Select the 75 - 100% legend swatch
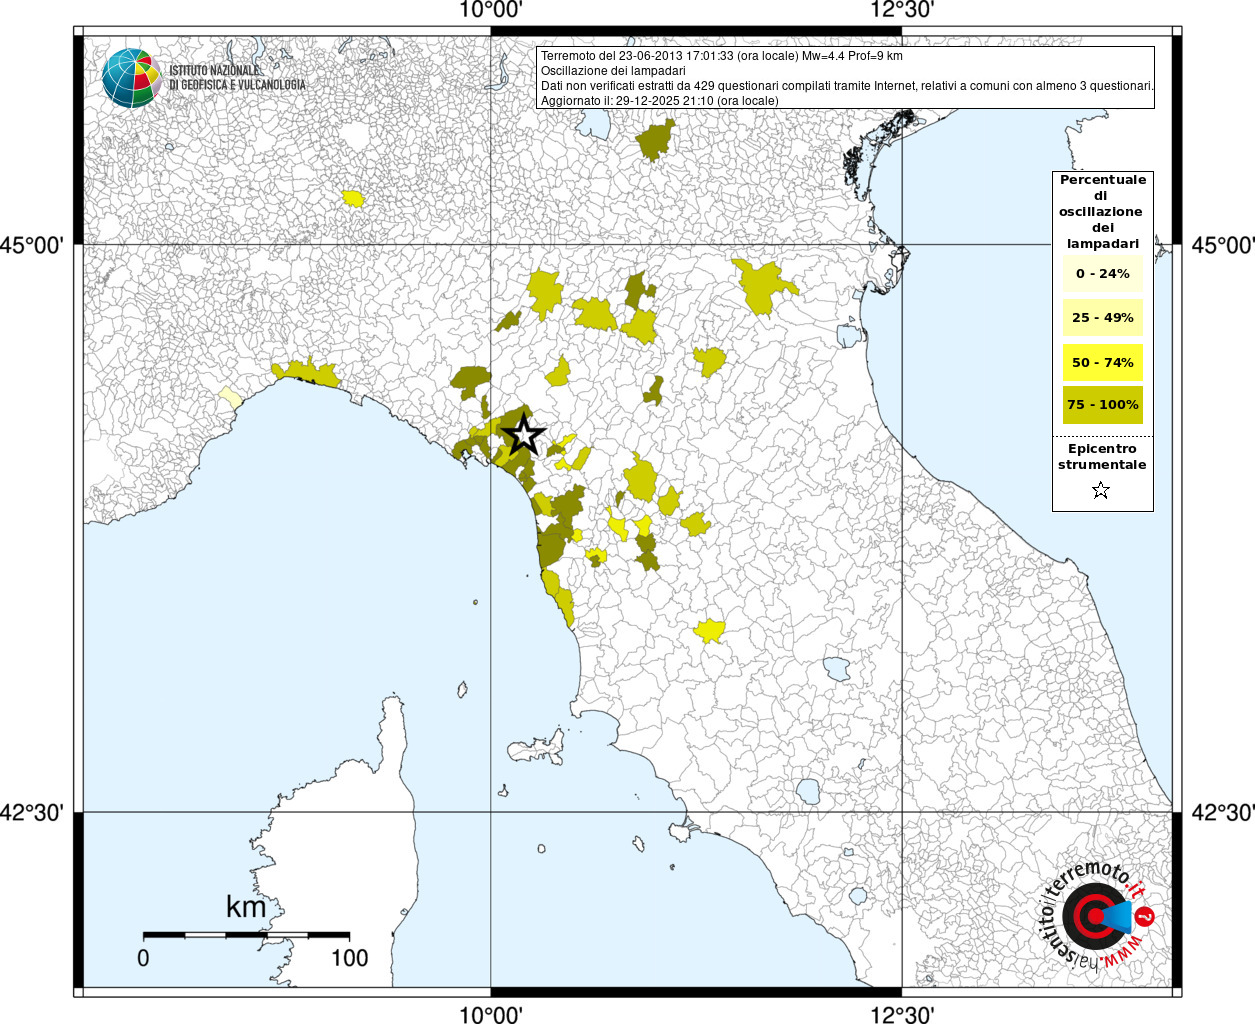Screen dimensions: 1255x1024 point(1102,405)
